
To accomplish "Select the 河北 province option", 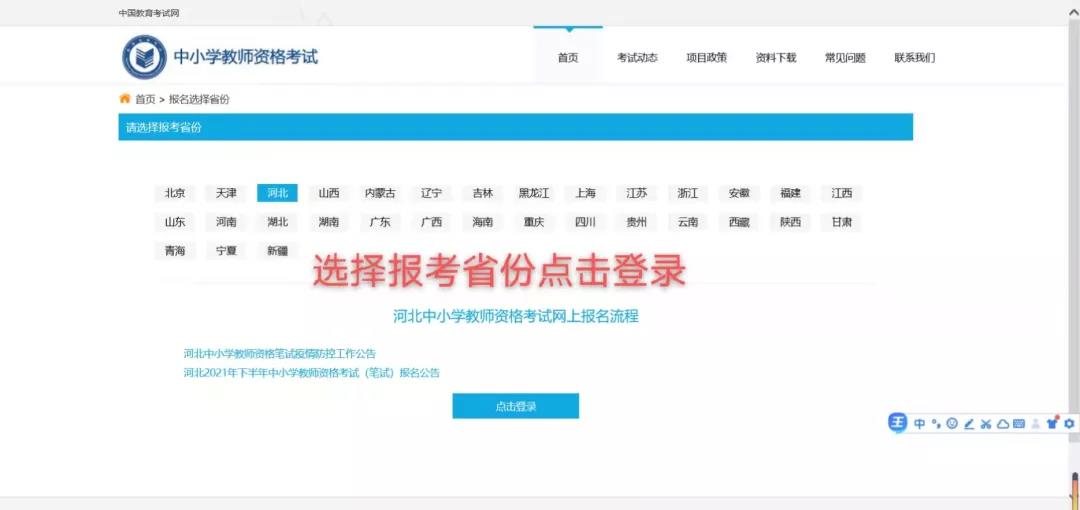I will [277, 193].
